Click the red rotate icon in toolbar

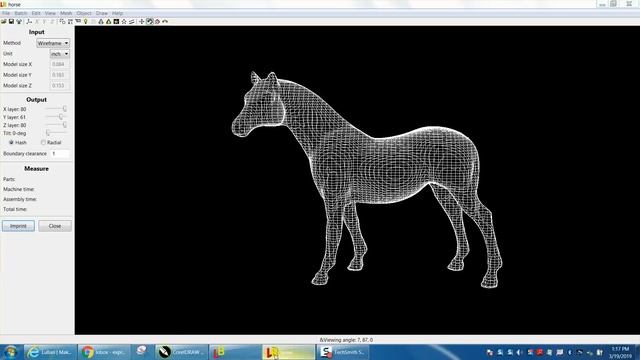(157, 21)
